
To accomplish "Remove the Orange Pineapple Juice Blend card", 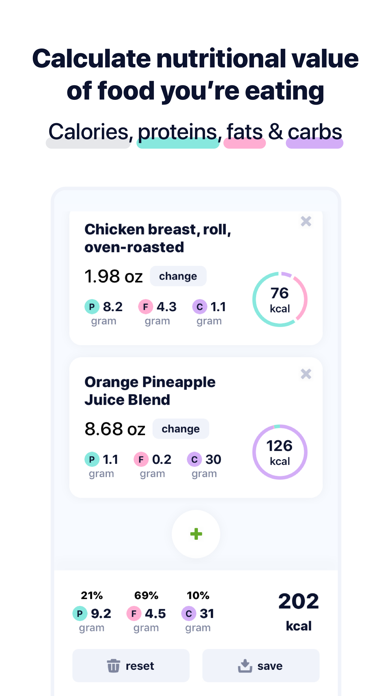I will click(306, 374).
